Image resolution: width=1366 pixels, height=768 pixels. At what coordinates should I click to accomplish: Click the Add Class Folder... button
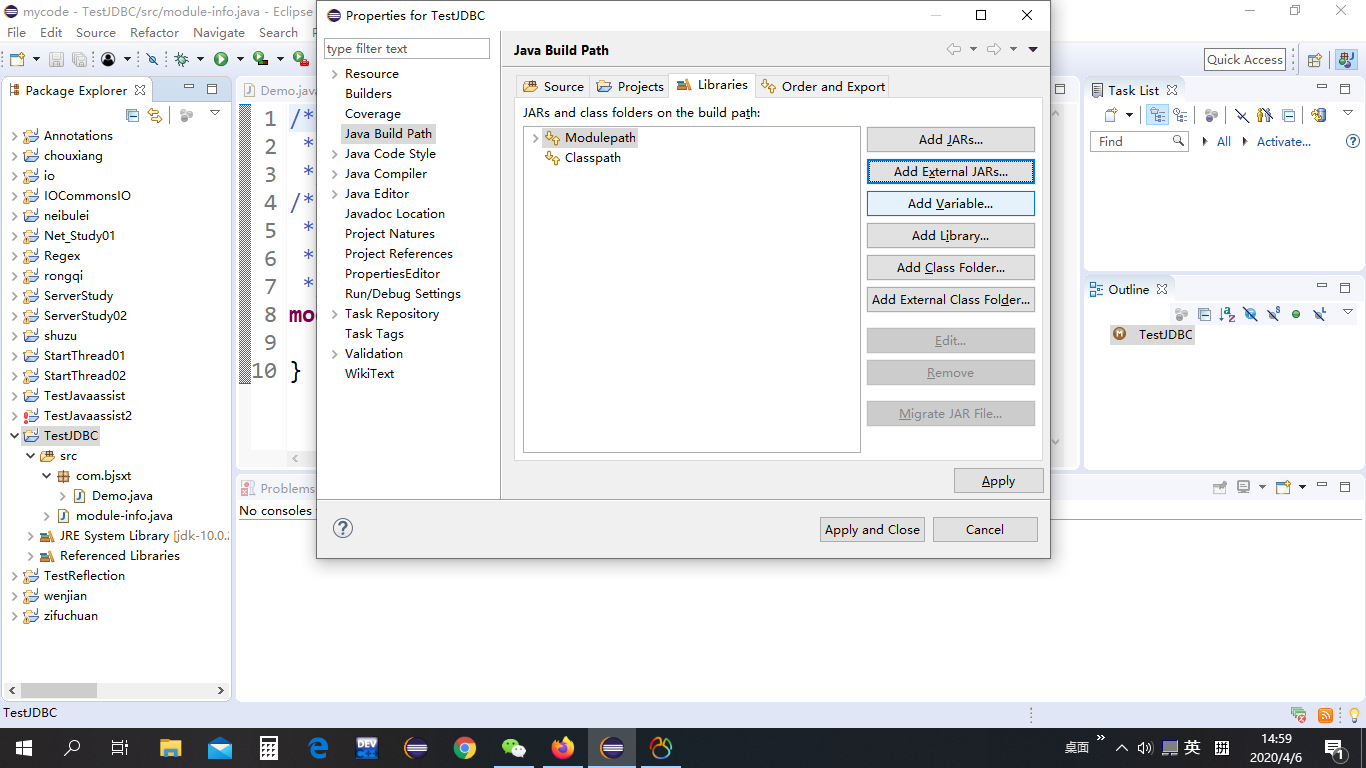pyautogui.click(x=950, y=267)
